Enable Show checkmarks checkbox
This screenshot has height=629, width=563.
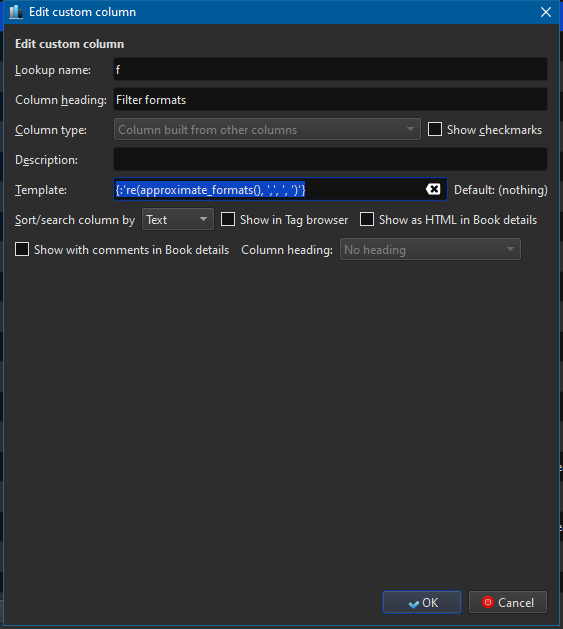(435, 130)
